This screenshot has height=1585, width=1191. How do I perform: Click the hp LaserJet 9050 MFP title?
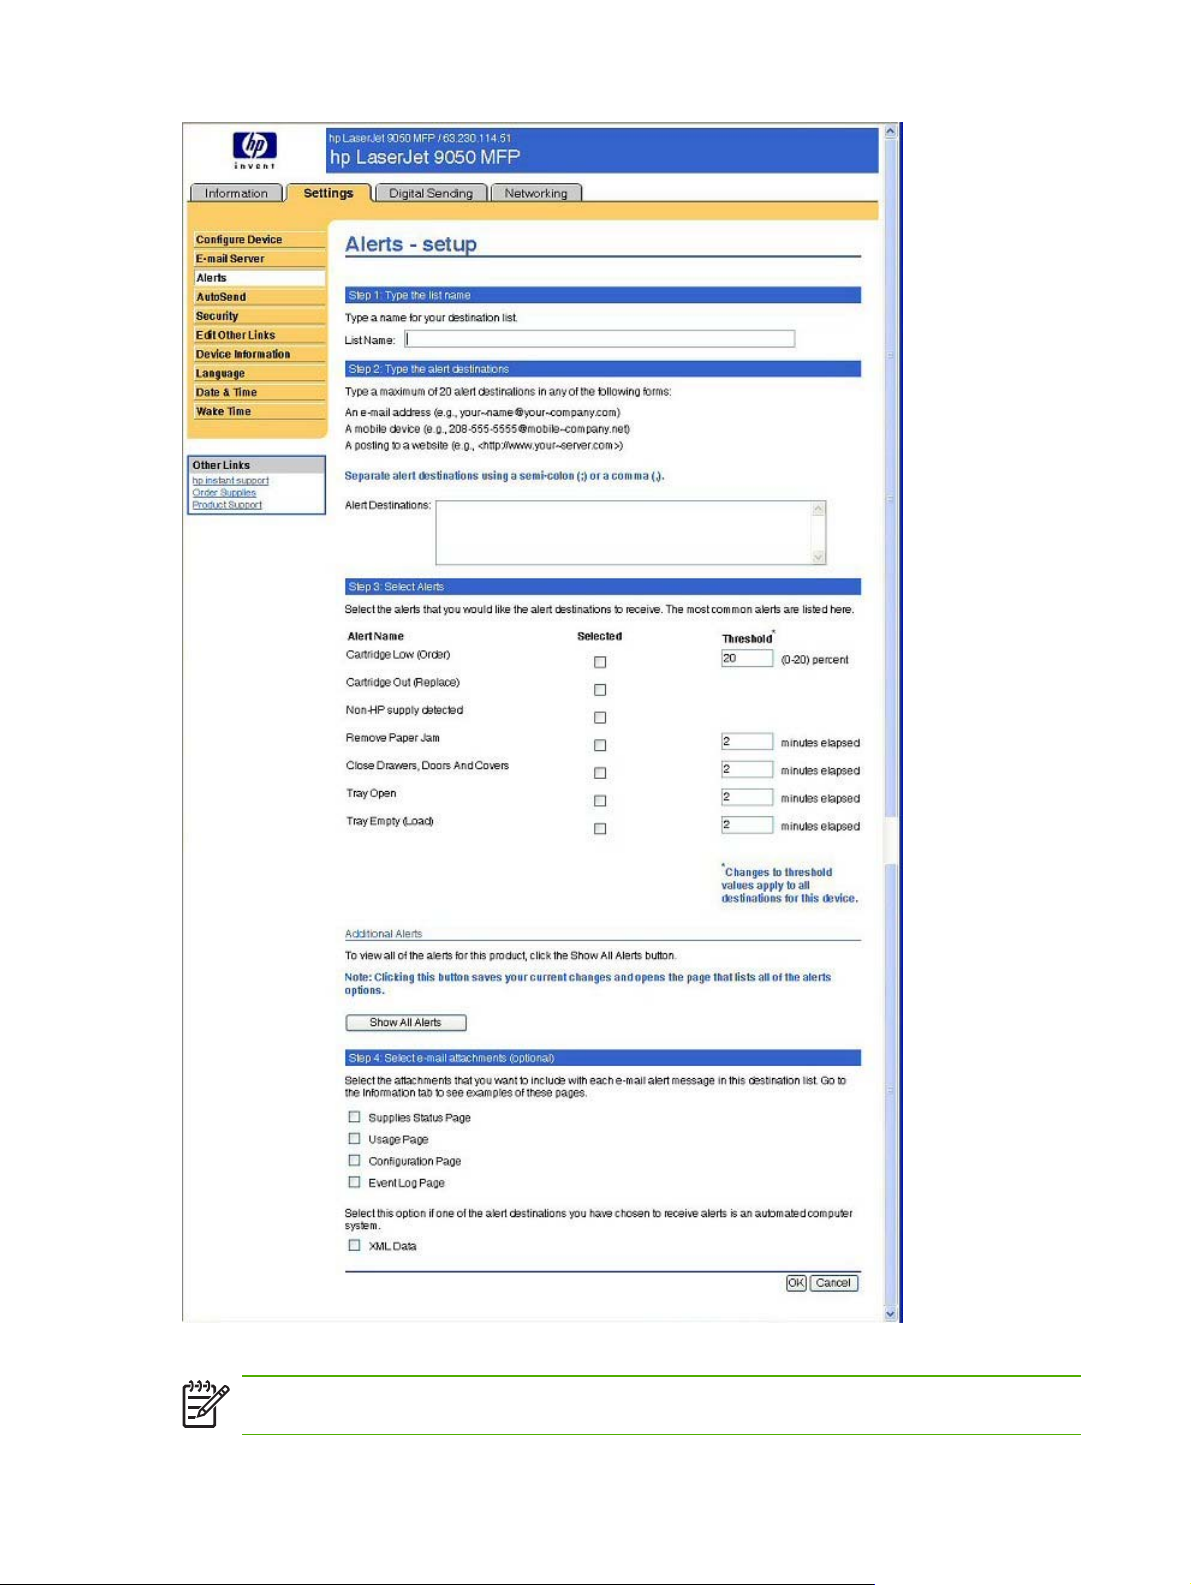(425, 157)
